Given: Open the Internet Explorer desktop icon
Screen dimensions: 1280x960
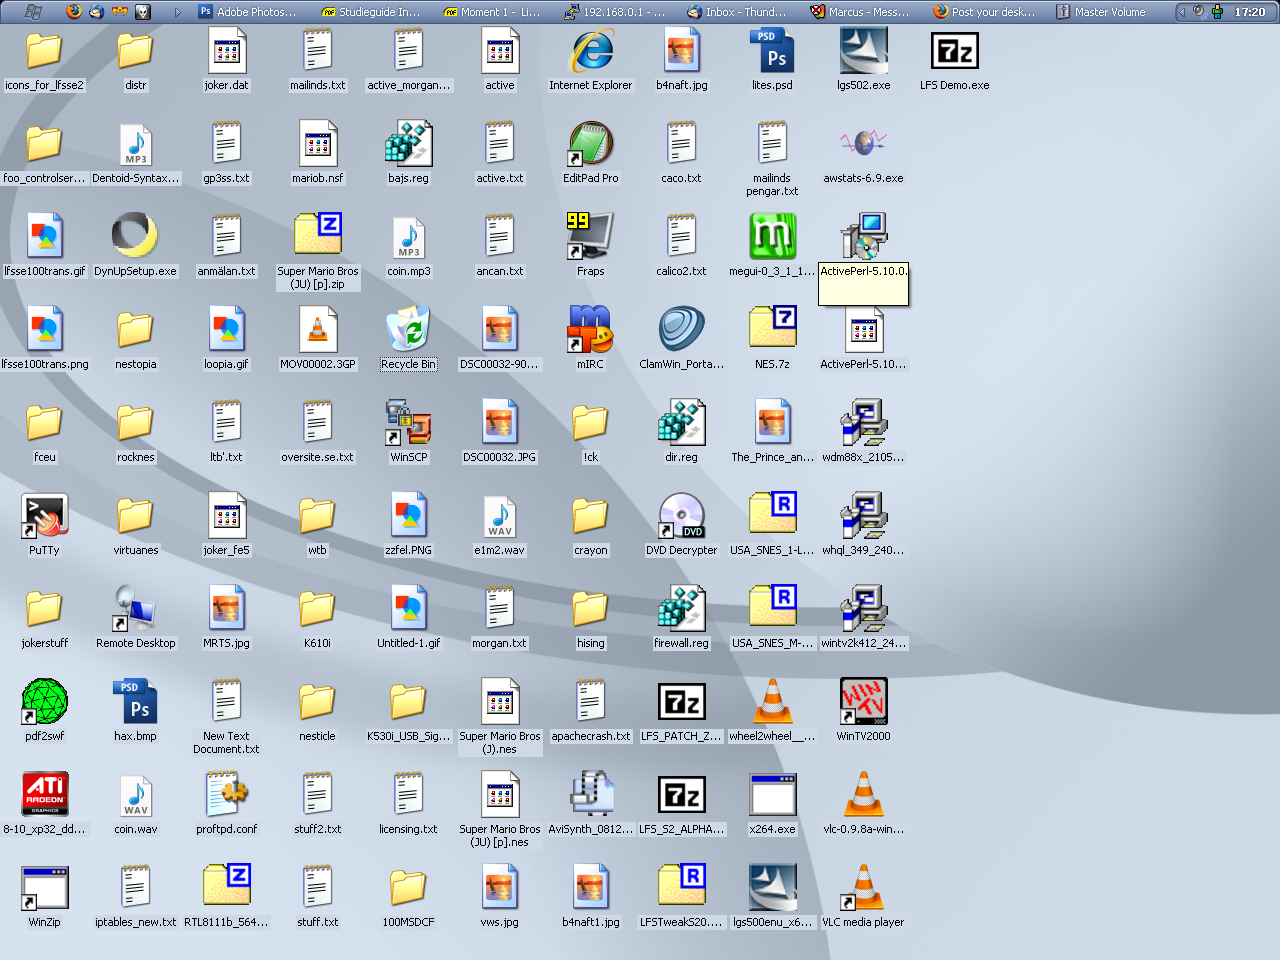Looking at the screenshot, I should coord(590,51).
